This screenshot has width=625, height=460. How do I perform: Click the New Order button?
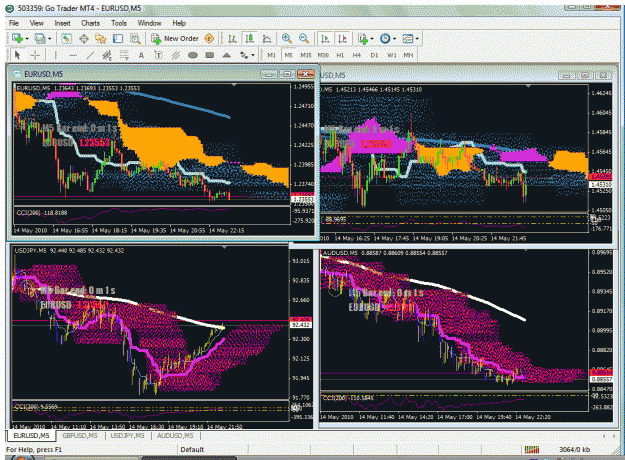pyautogui.click(x=175, y=38)
